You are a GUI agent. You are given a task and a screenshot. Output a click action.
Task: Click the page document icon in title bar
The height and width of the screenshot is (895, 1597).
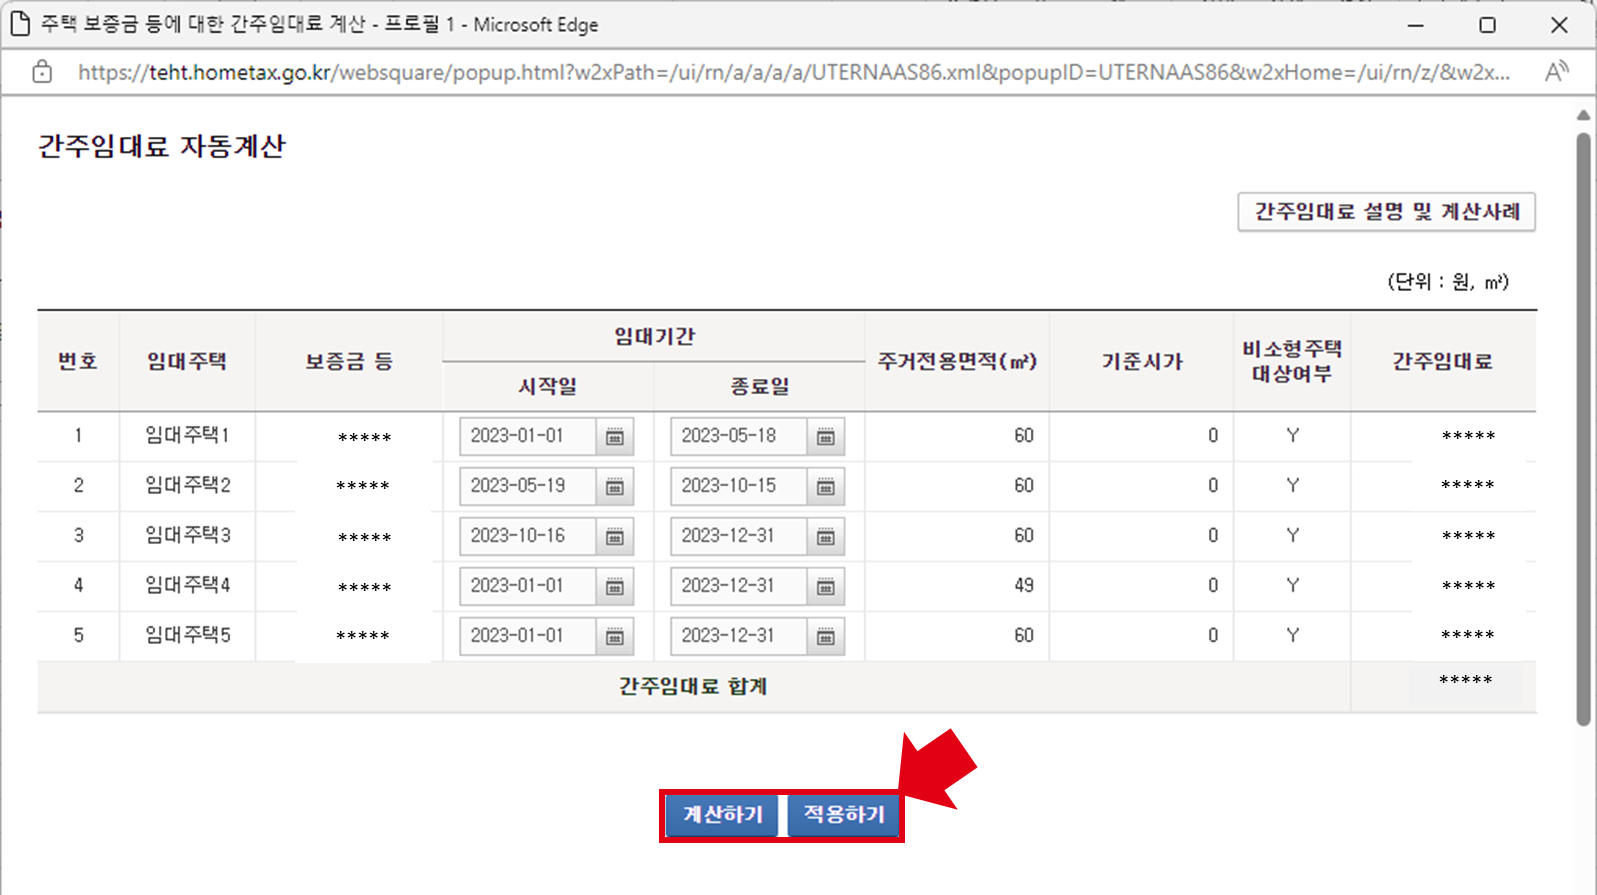tap(20, 24)
